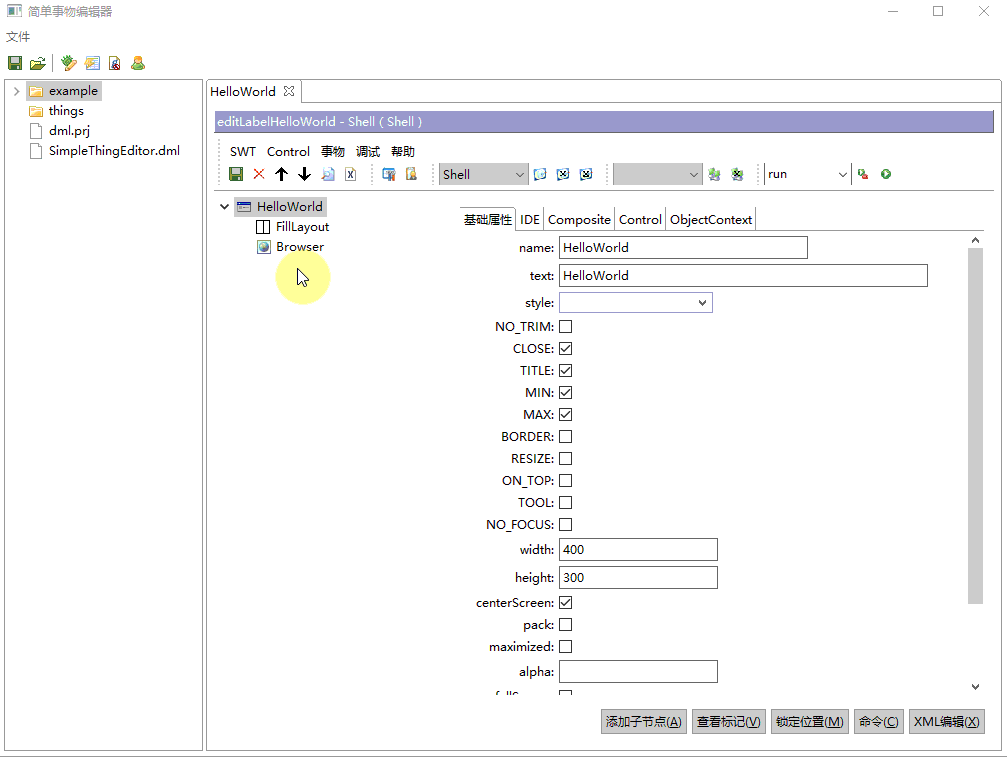
Task: Enable the NO_TRIM checkbox
Action: pos(566,327)
